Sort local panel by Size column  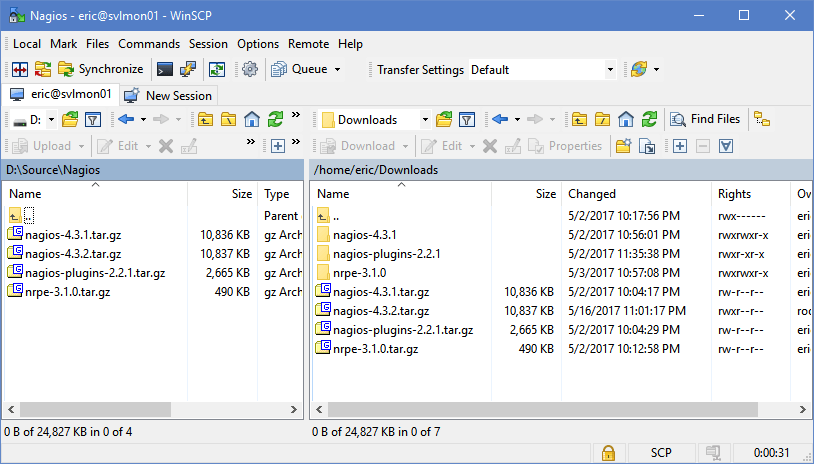222,194
